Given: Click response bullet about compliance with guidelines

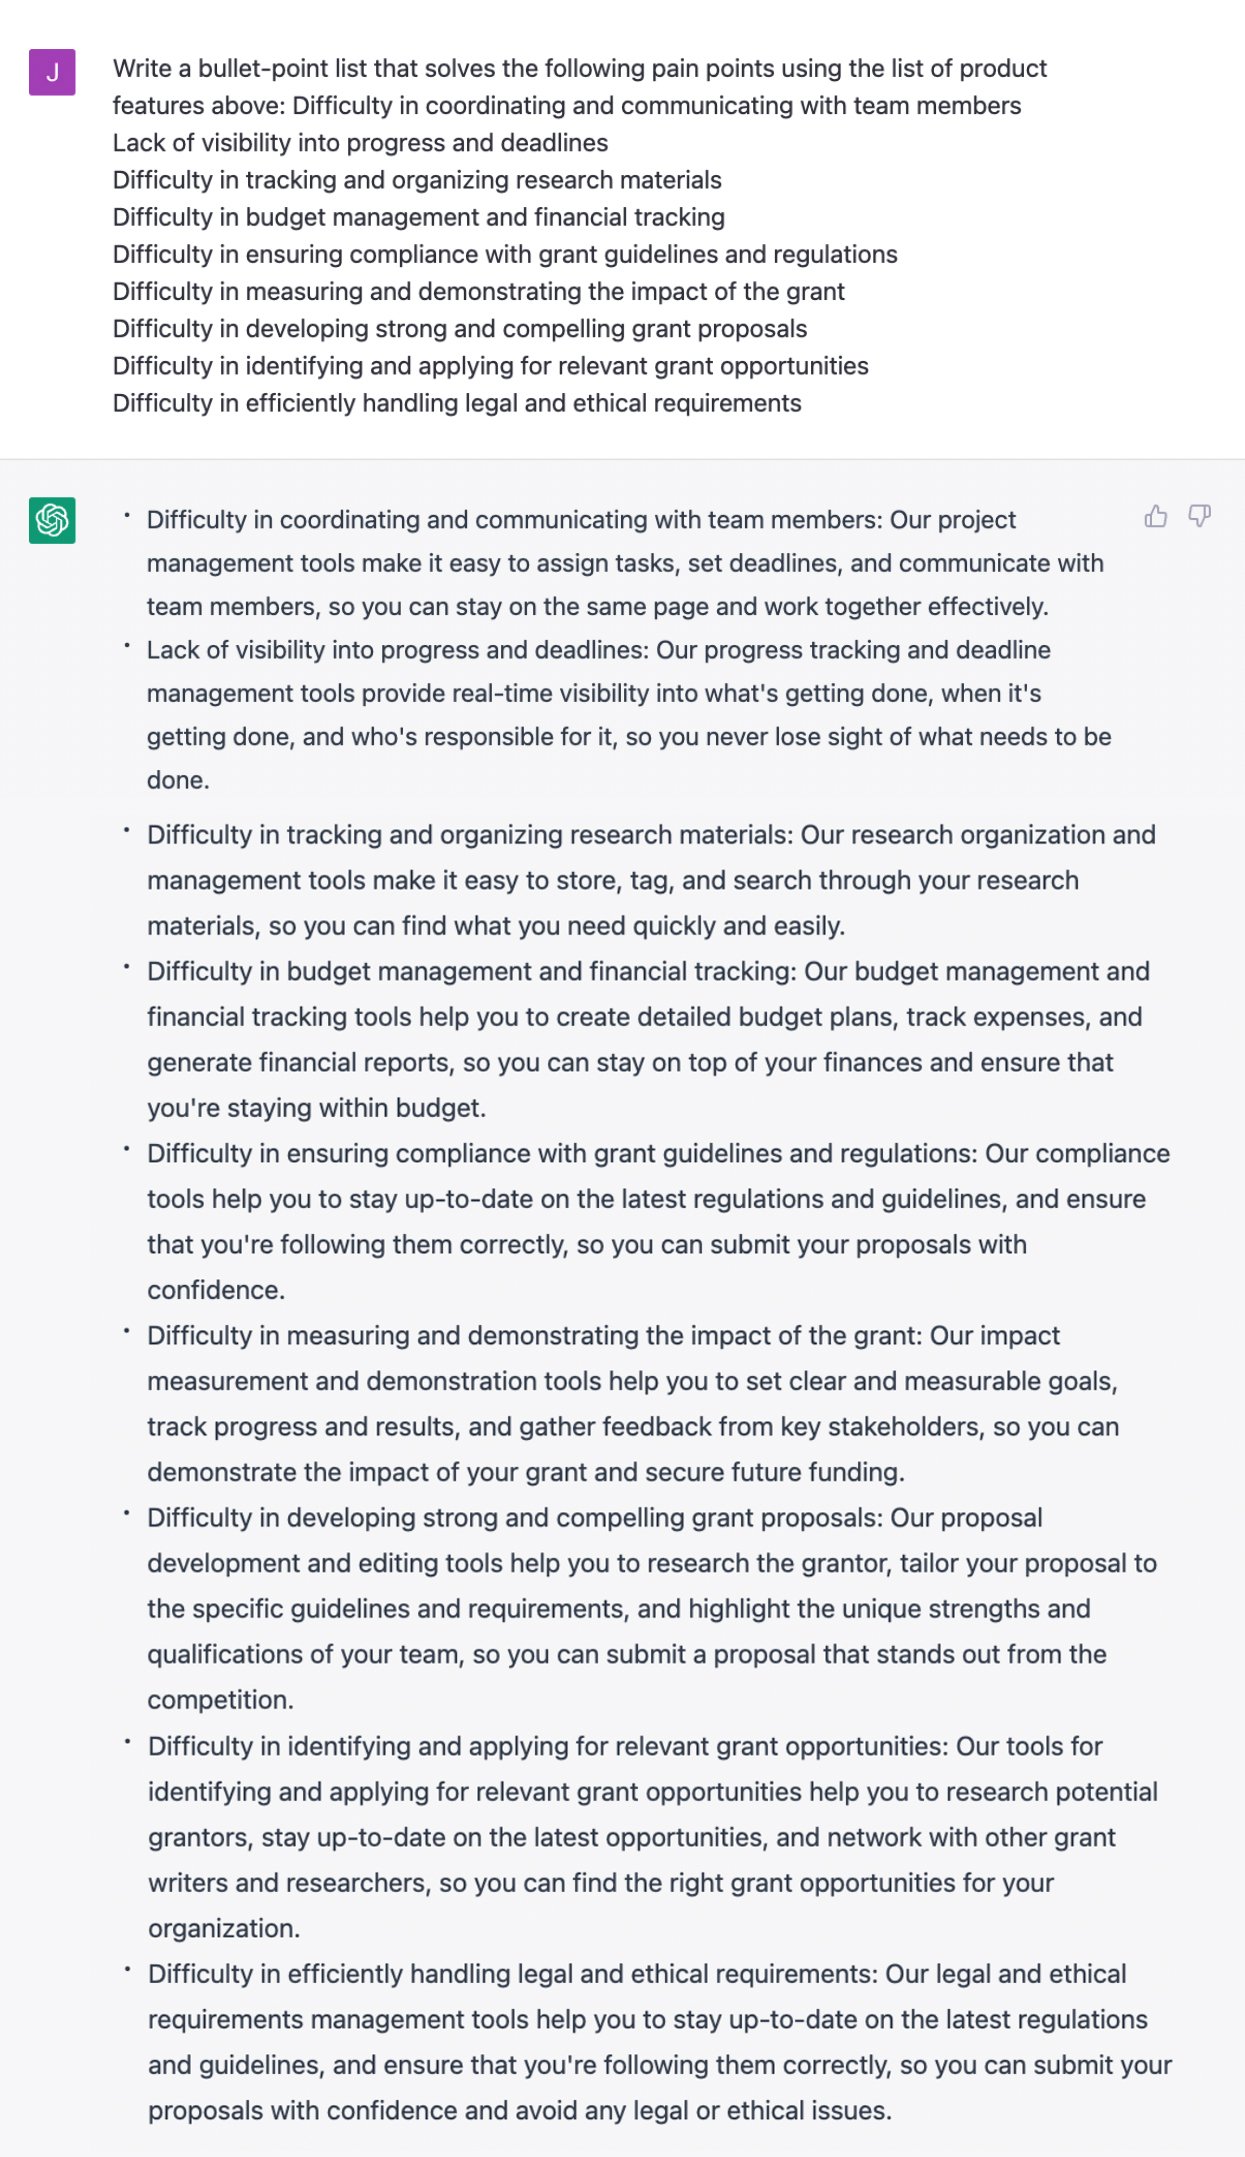Looking at the screenshot, I should [658, 1221].
